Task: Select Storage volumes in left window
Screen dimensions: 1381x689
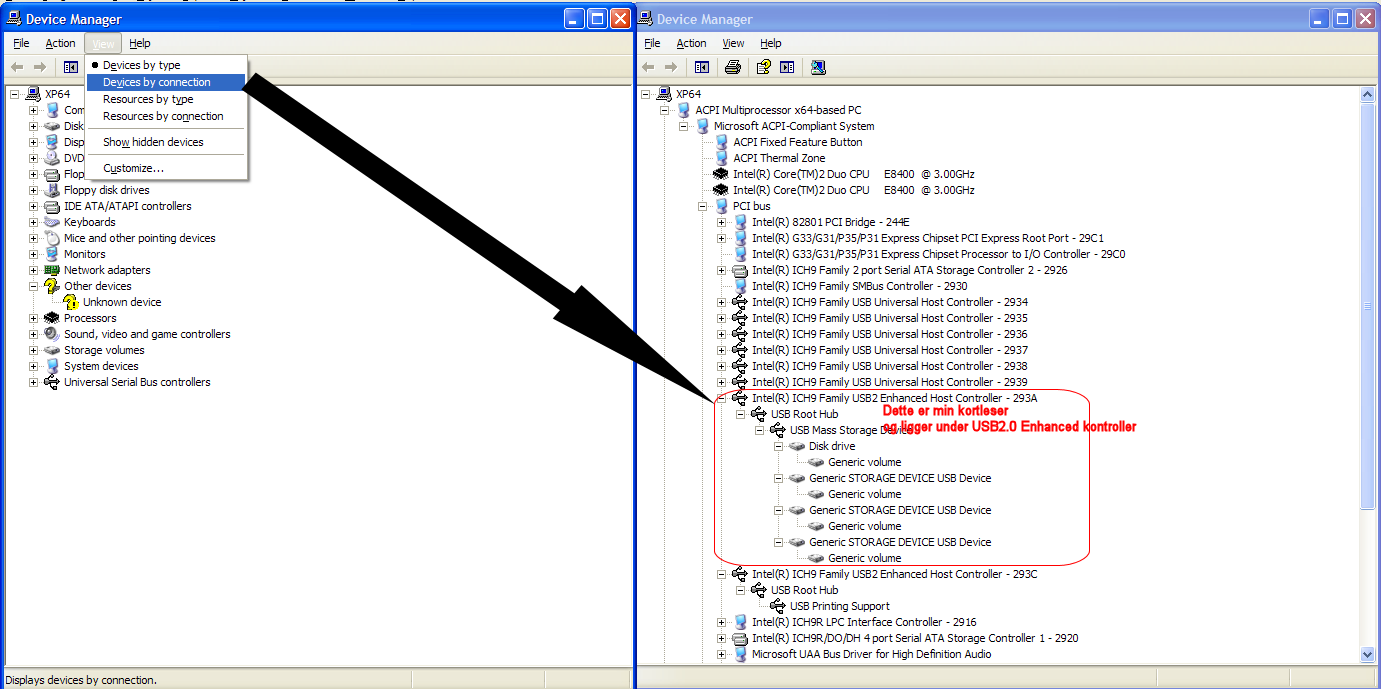Action: pos(104,350)
